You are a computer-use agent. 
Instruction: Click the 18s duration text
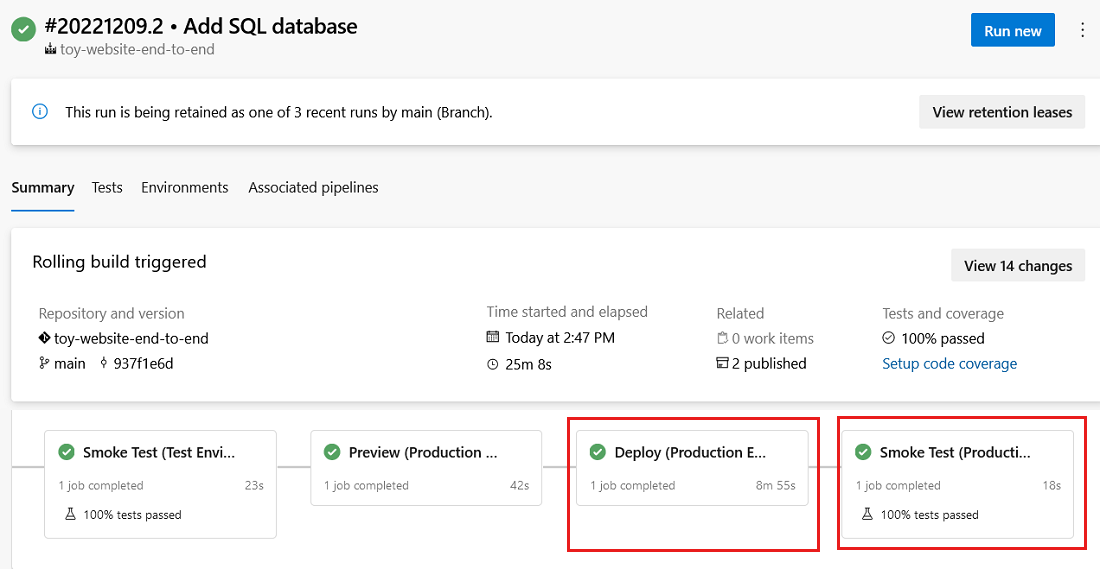(x=1052, y=486)
